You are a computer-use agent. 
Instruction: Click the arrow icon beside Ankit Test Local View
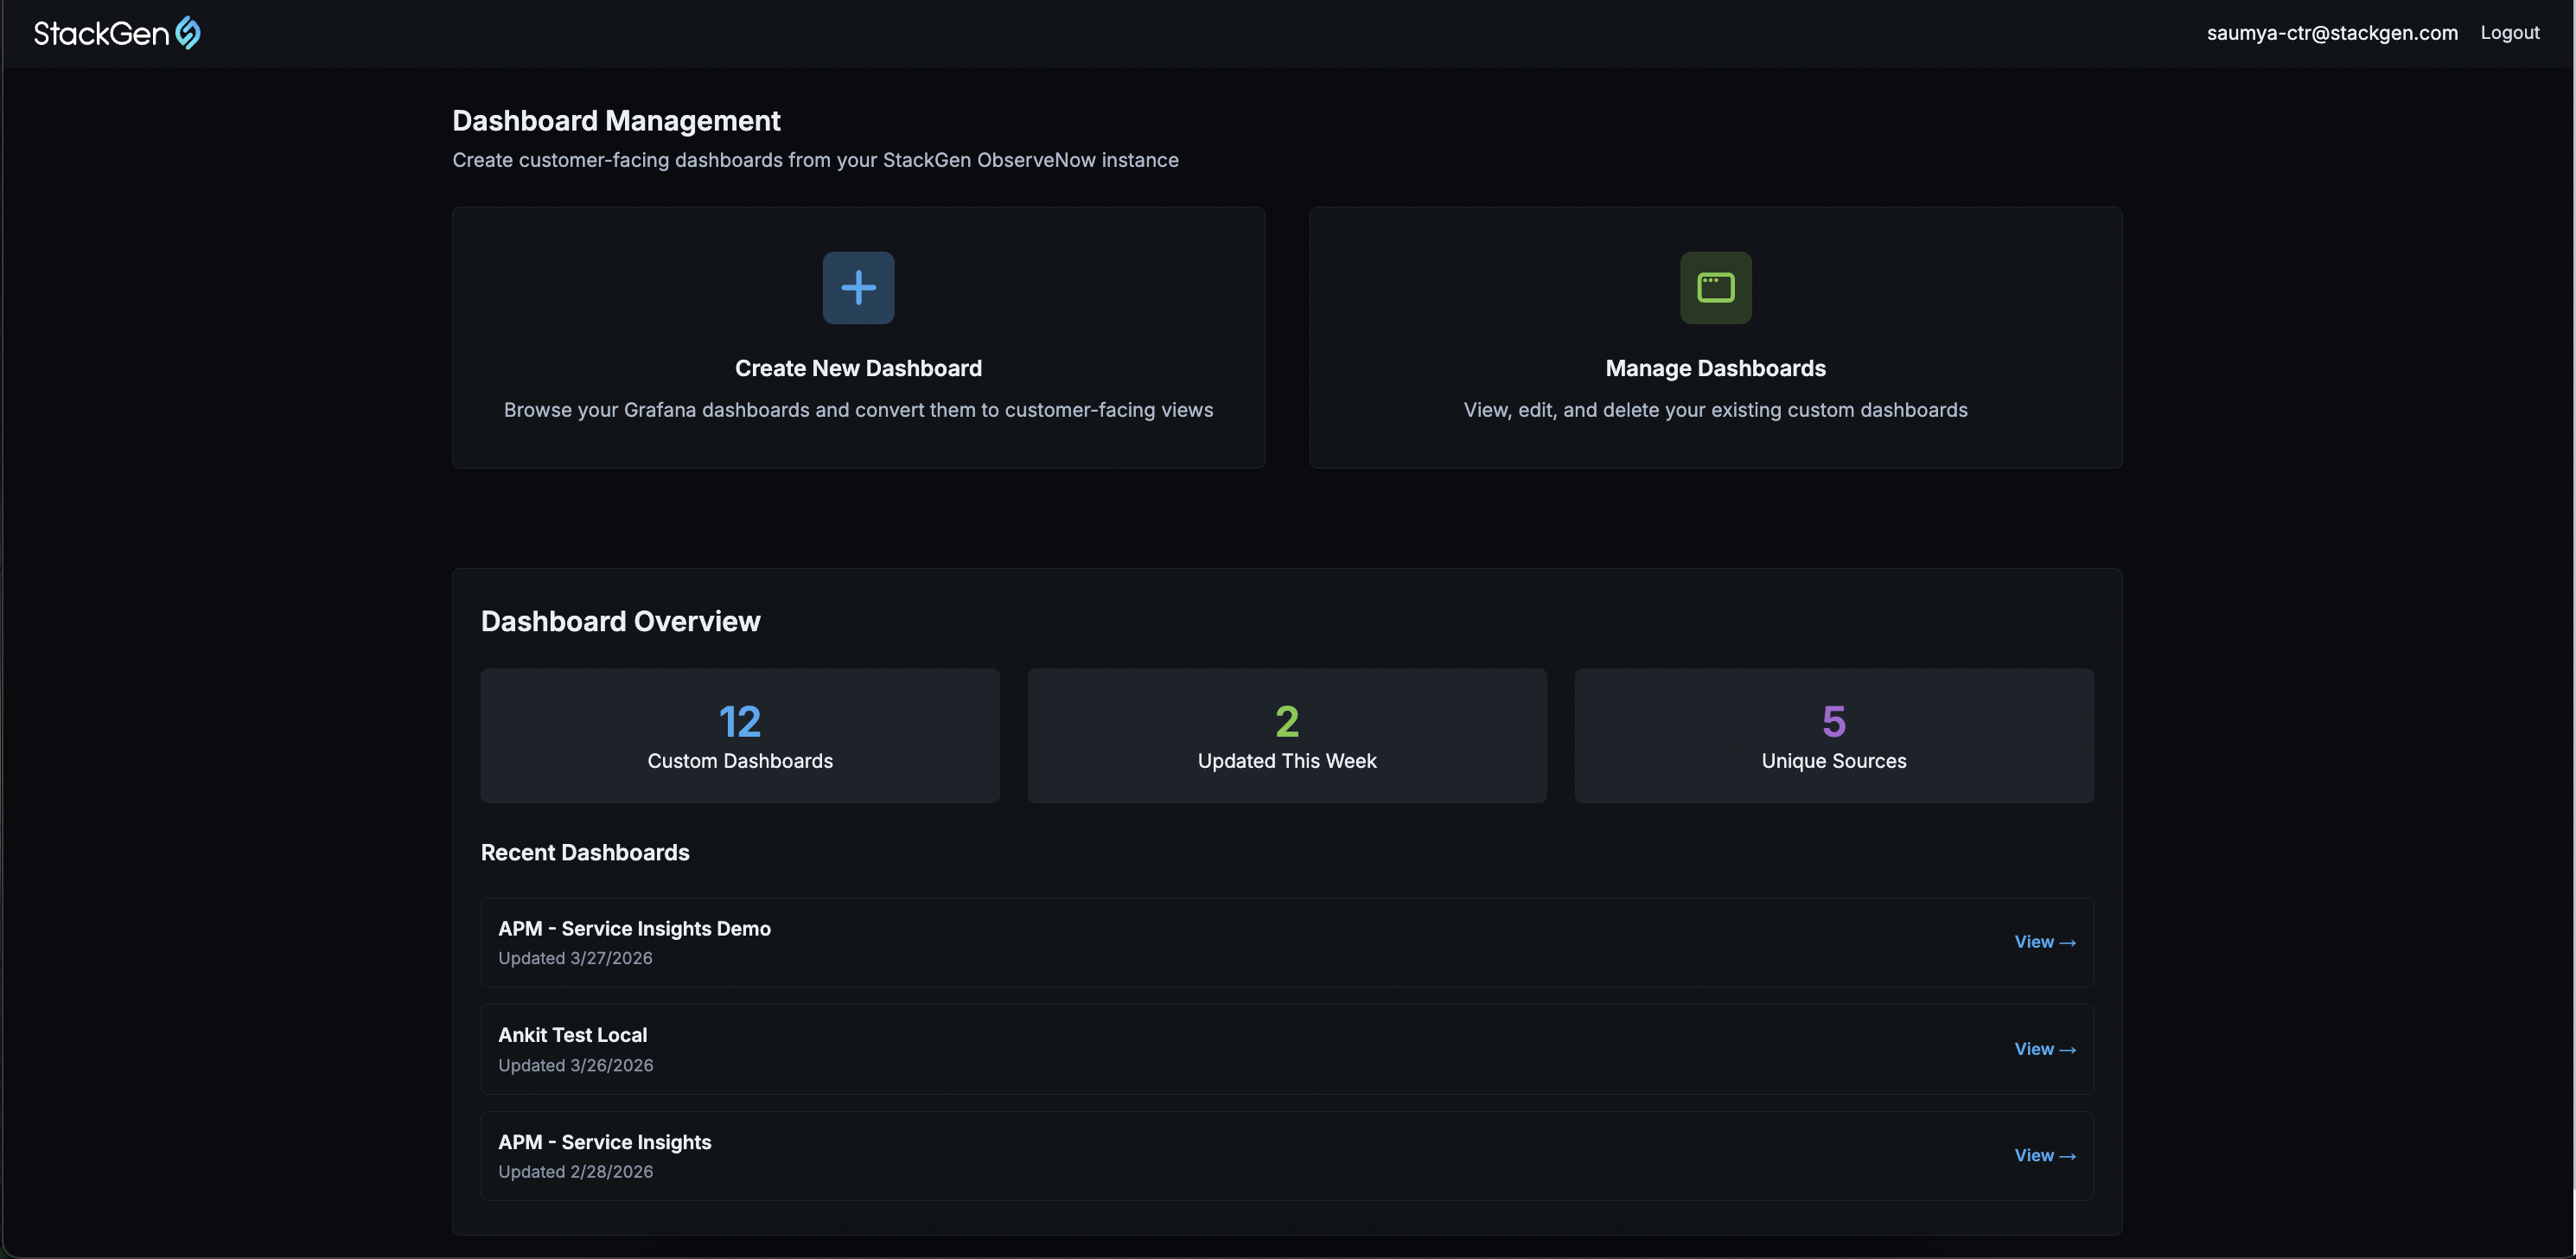[2069, 1049]
